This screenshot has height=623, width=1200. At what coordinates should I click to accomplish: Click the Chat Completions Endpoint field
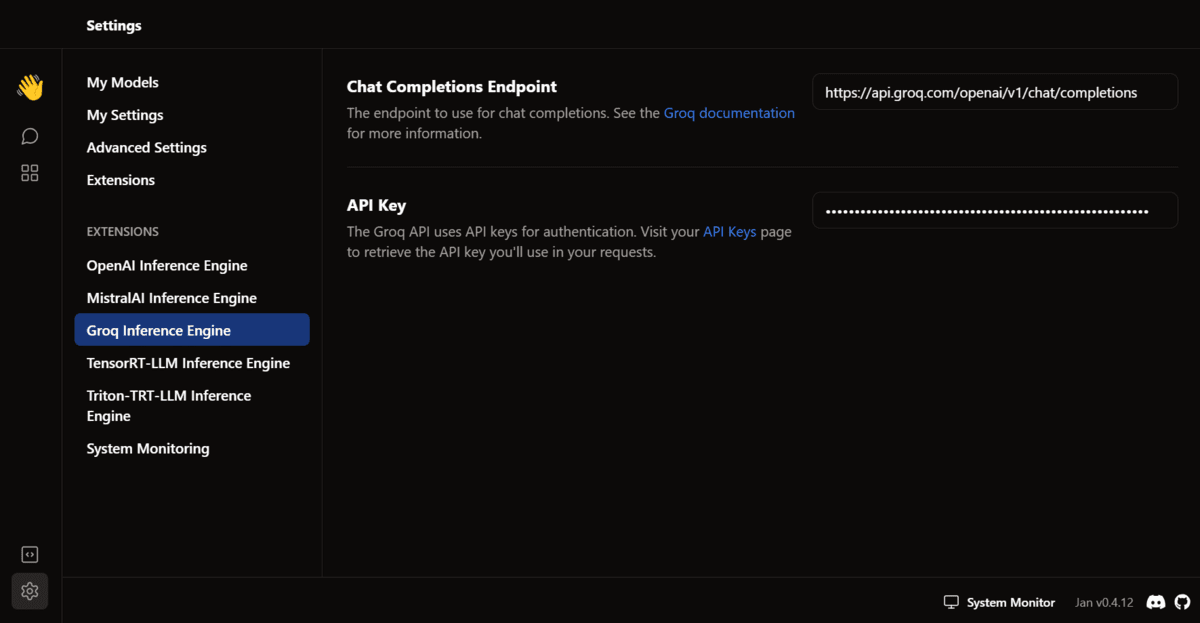pos(994,92)
